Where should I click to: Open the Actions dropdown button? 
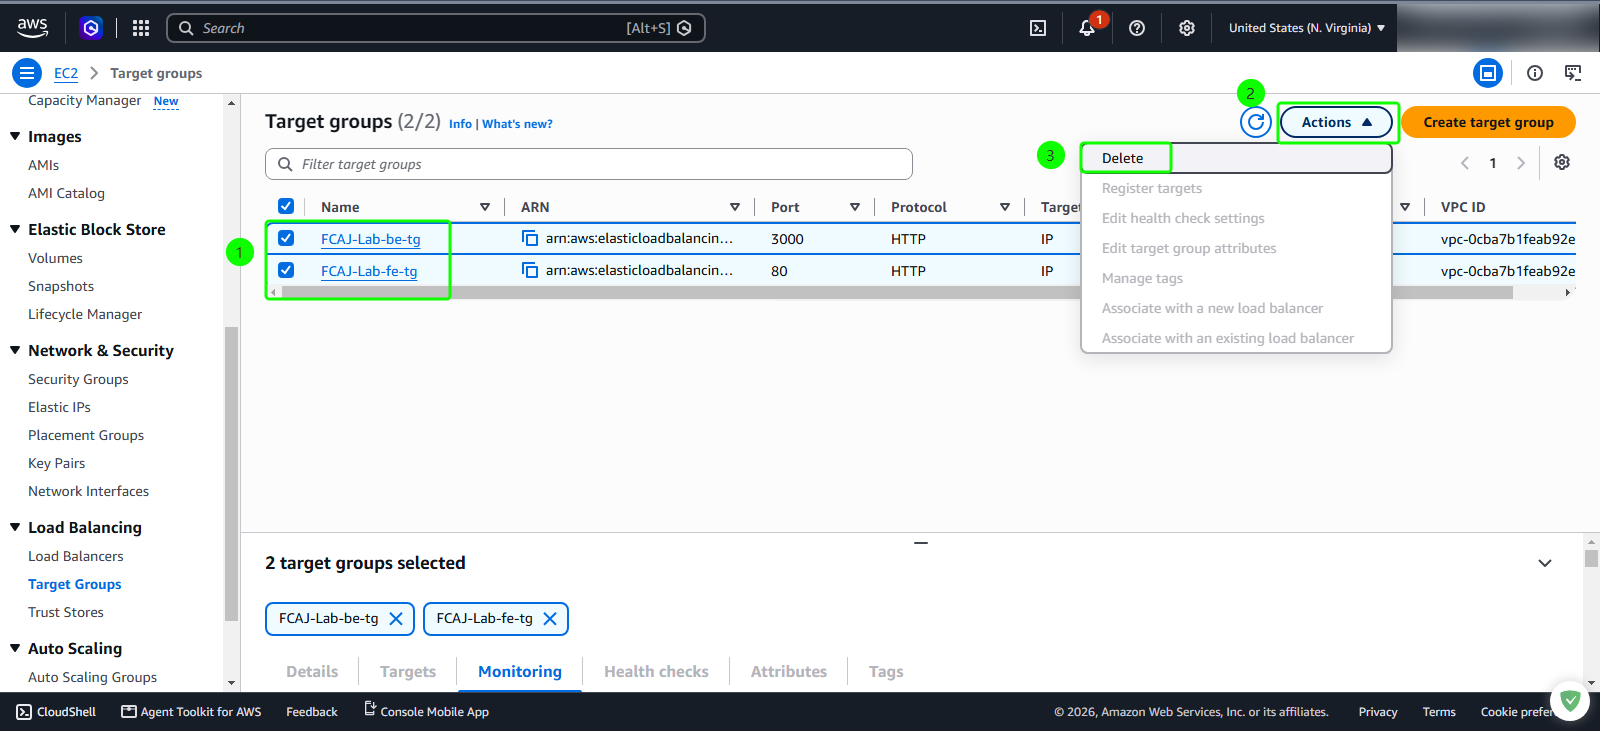point(1336,122)
